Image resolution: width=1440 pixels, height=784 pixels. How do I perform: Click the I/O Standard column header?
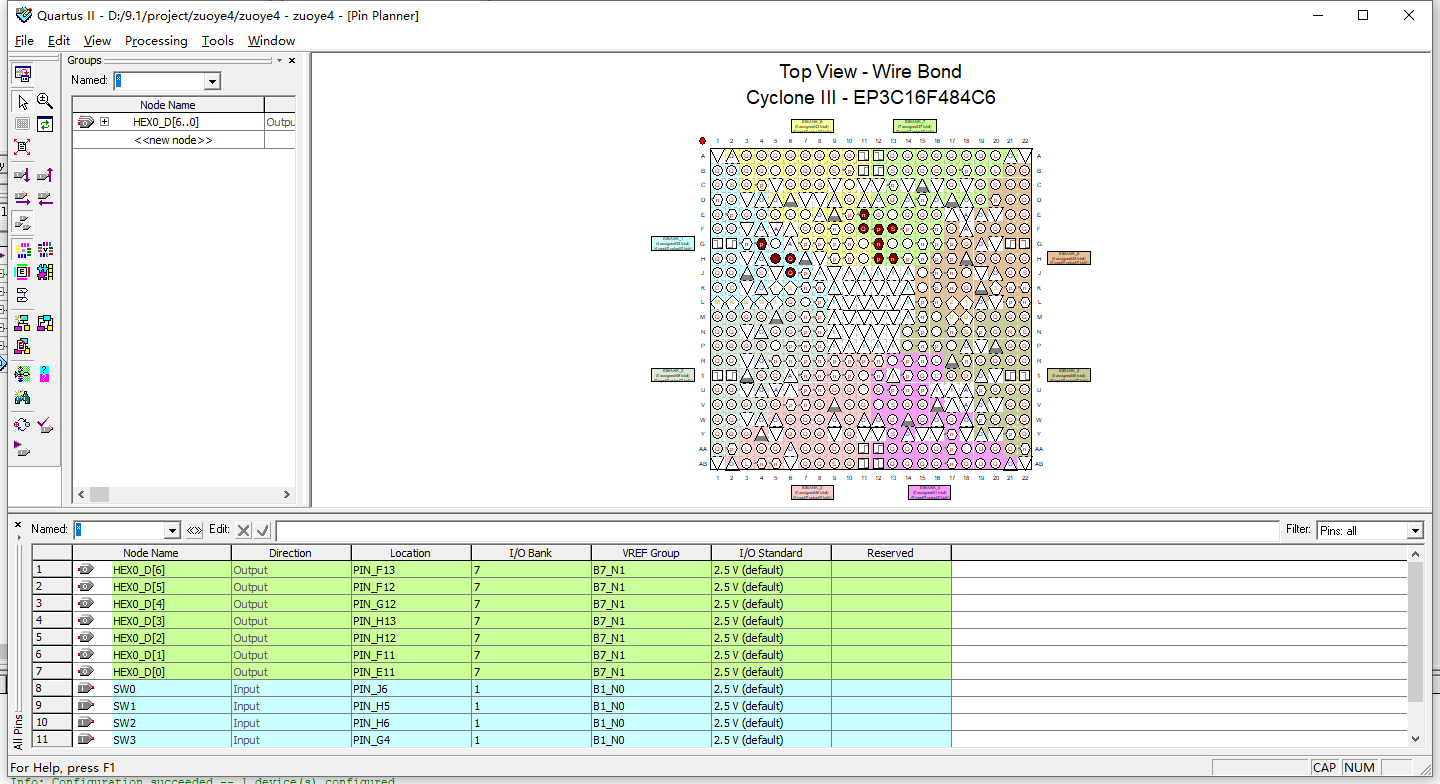(x=771, y=553)
